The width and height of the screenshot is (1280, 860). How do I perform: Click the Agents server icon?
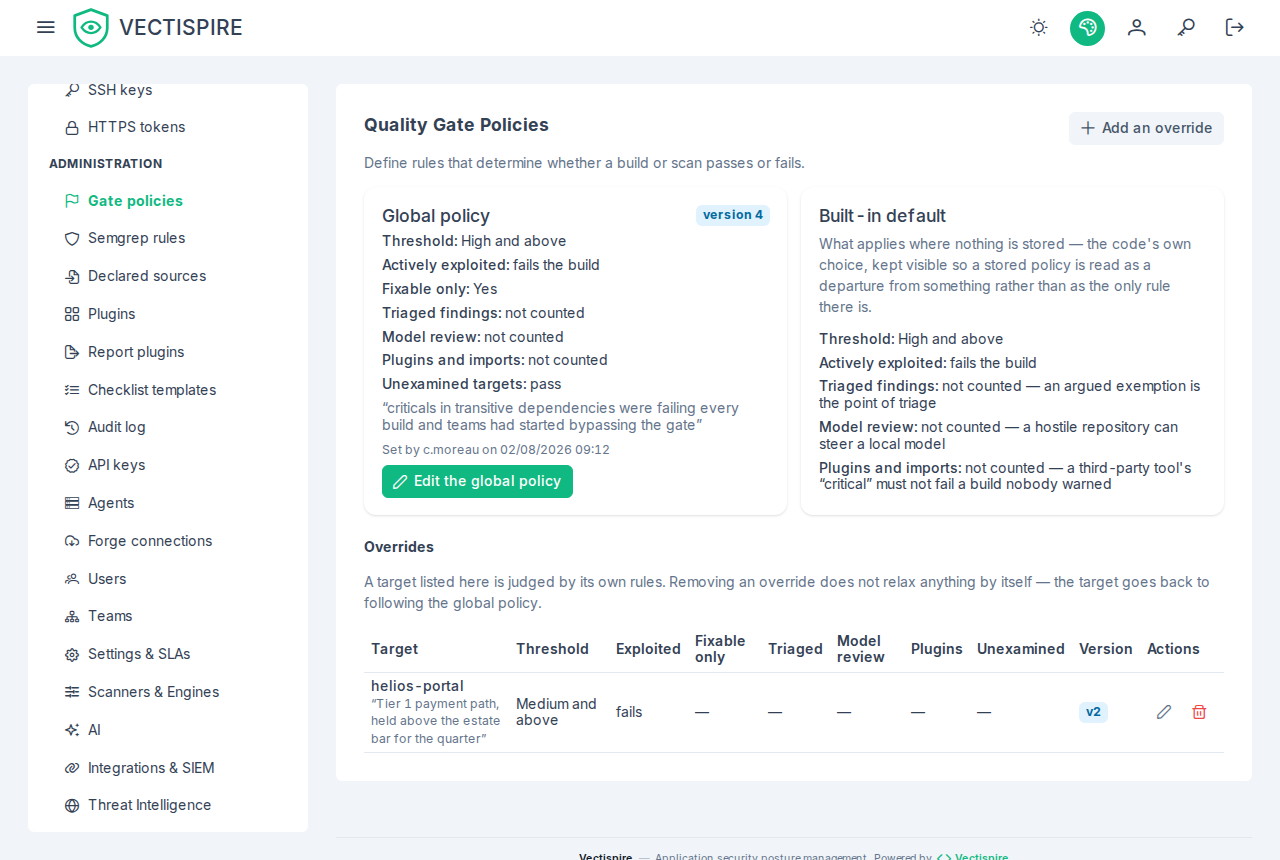point(72,503)
